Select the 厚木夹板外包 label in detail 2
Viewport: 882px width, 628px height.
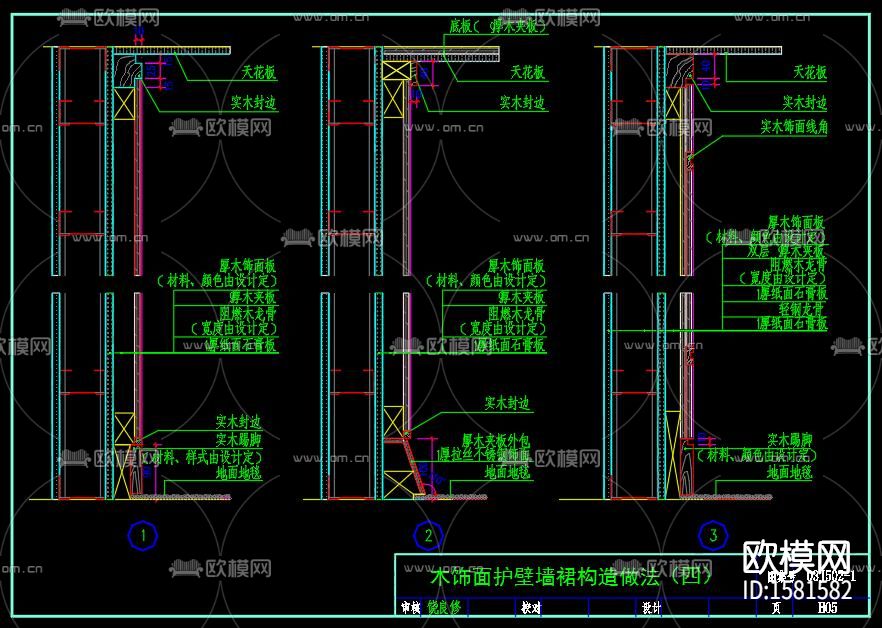coord(496,439)
